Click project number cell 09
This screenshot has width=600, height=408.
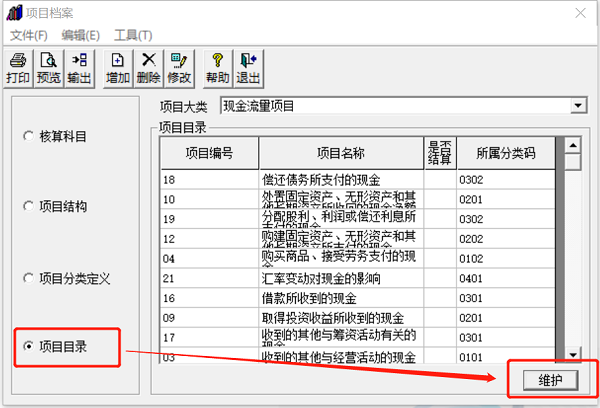(x=210, y=318)
